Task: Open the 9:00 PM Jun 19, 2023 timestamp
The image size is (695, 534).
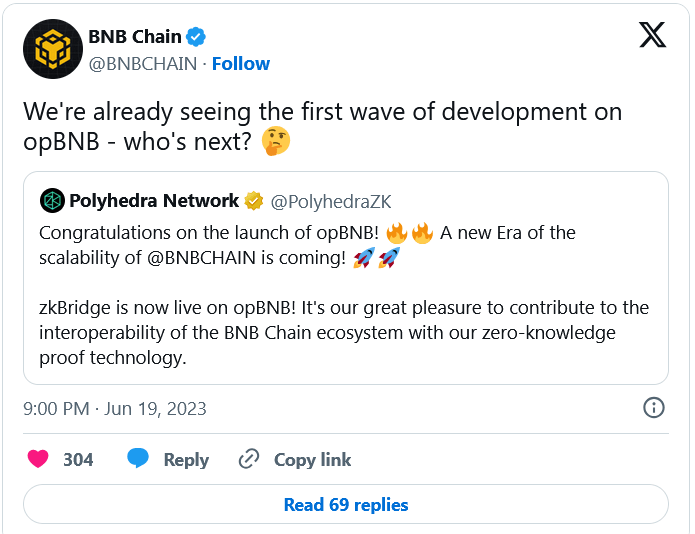Action: tap(115, 408)
